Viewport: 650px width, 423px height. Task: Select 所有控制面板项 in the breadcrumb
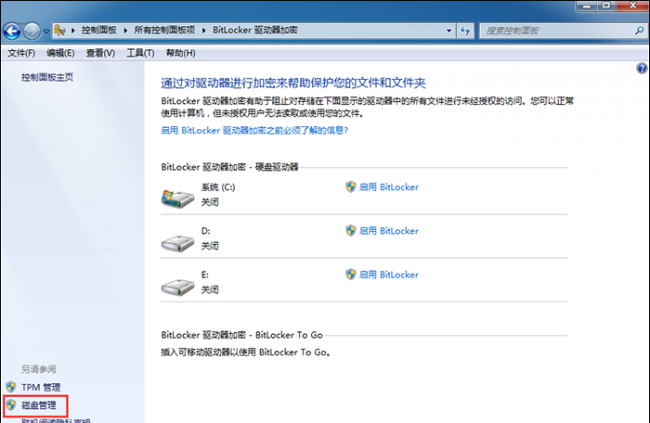[165, 30]
